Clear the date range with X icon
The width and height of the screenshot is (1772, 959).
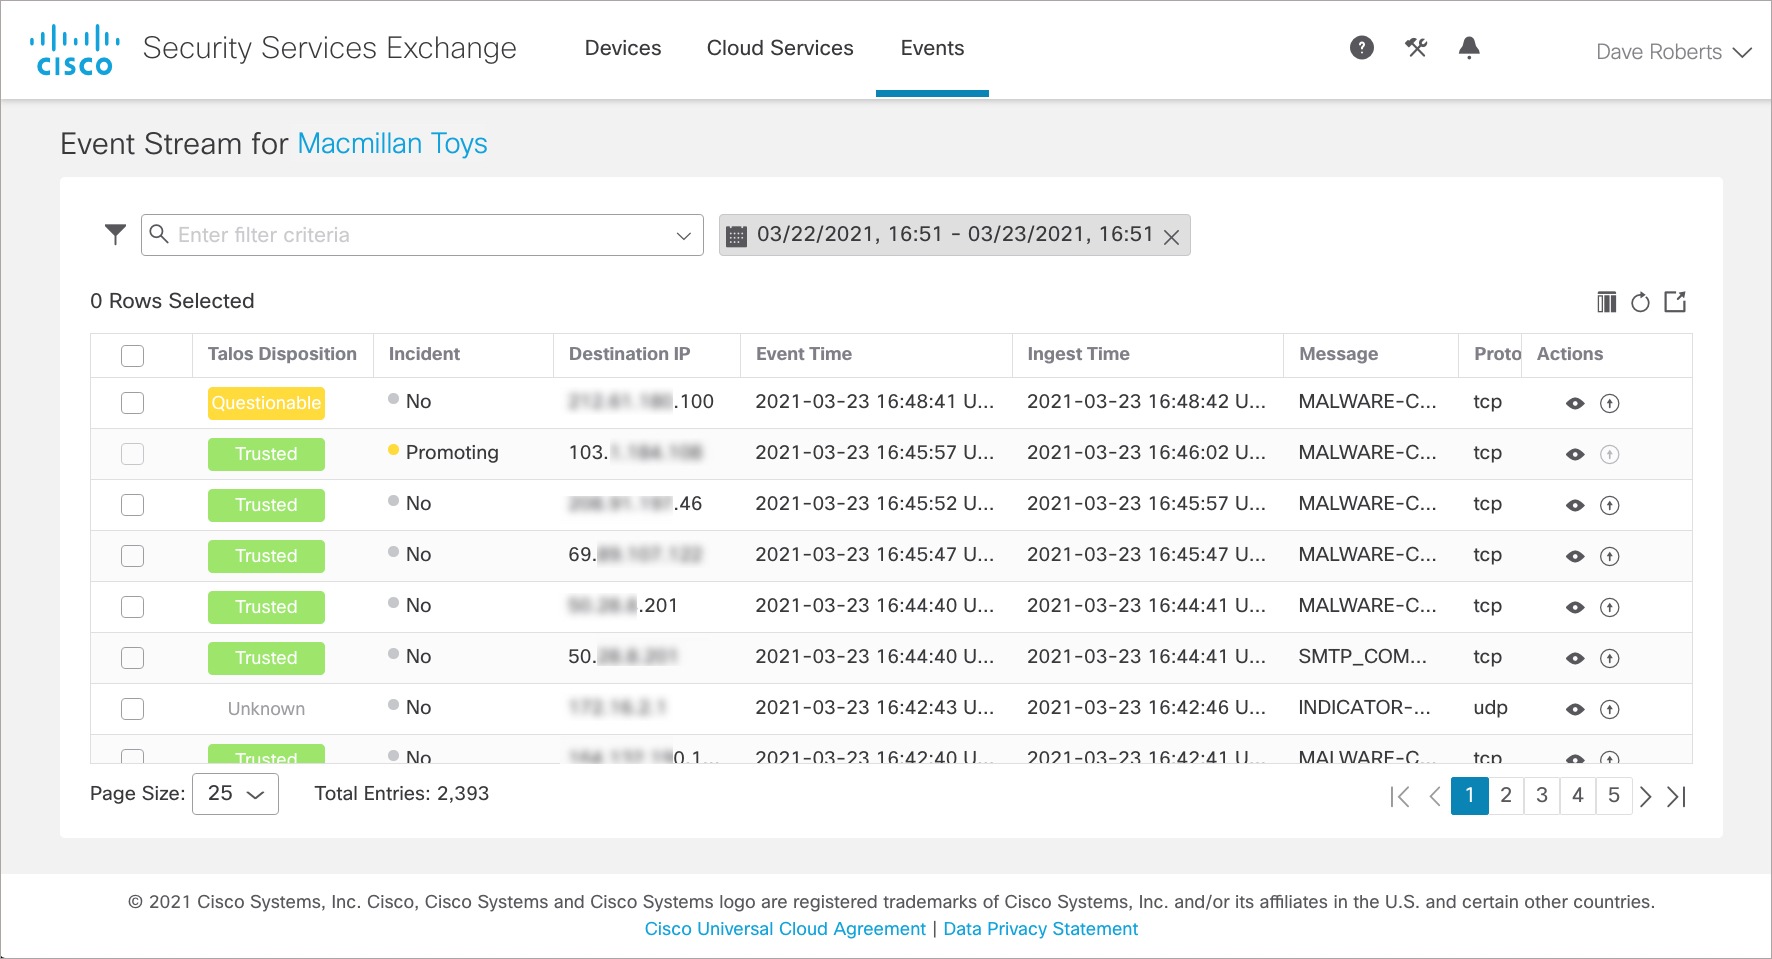pyautogui.click(x=1172, y=237)
